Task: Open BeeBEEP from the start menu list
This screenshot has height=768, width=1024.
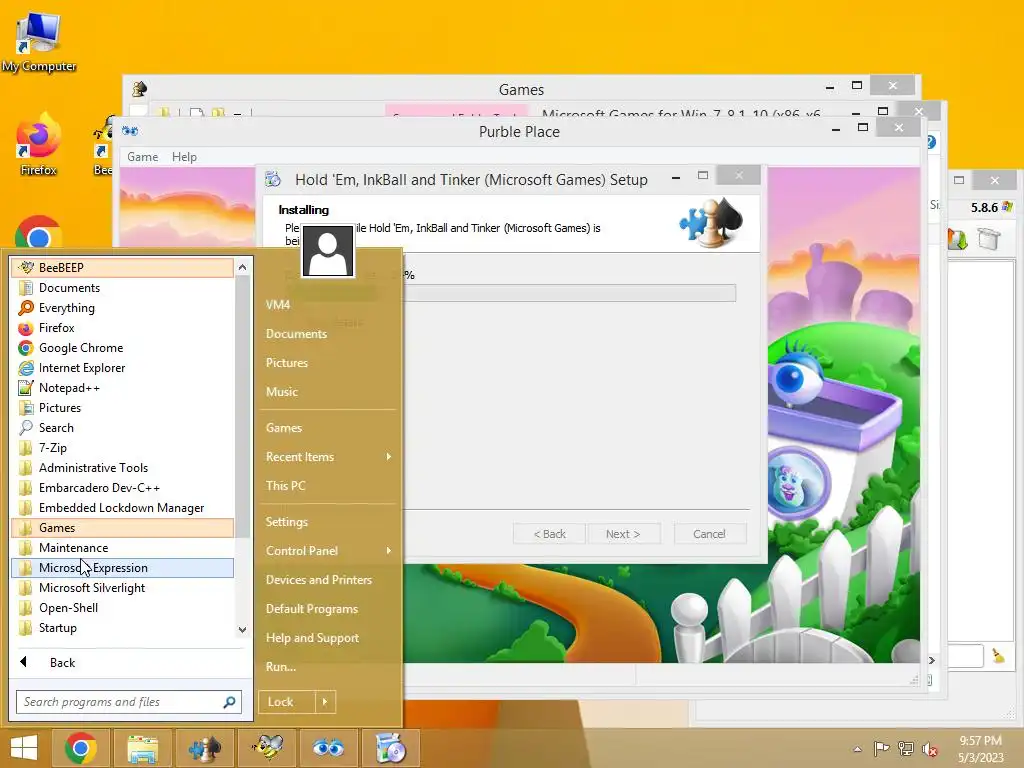Action: (x=122, y=268)
